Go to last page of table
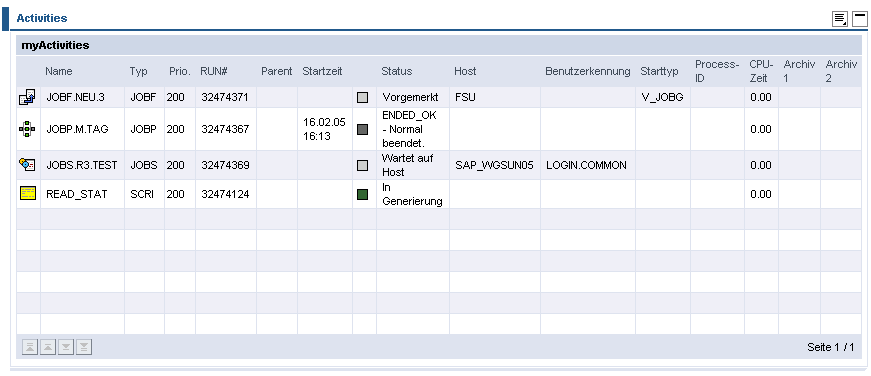Viewport: 871px width, 376px height. click(84, 347)
